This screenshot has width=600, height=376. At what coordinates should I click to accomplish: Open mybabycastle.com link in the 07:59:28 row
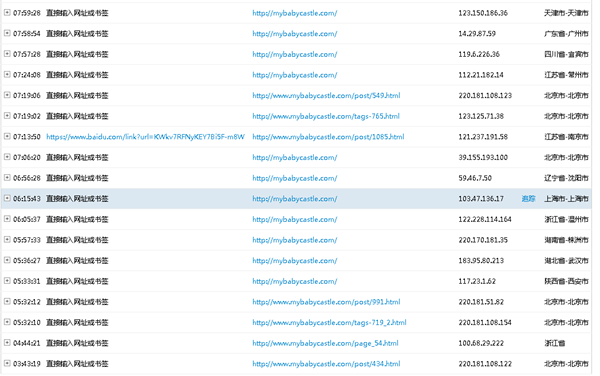coord(295,13)
